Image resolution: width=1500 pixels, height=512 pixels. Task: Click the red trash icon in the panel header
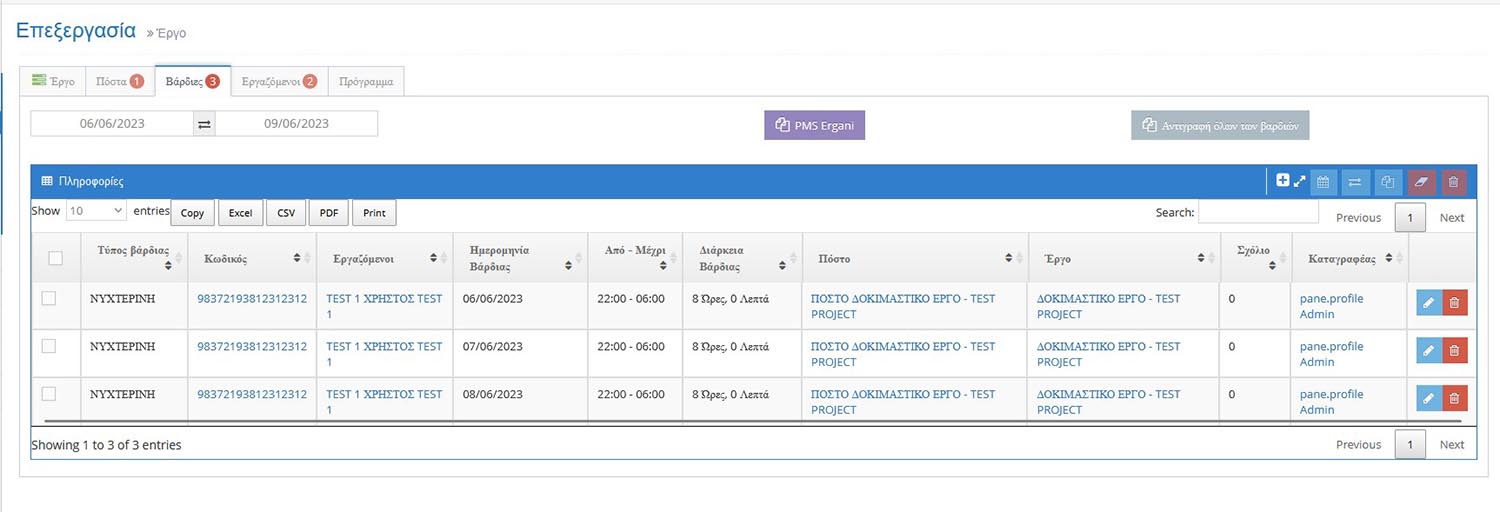(x=1454, y=182)
